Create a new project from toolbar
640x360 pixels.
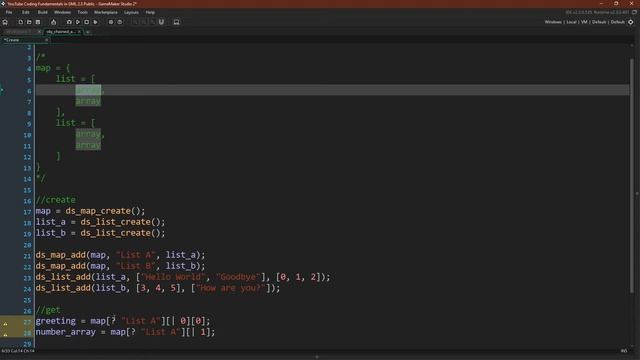click(x=20, y=22)
